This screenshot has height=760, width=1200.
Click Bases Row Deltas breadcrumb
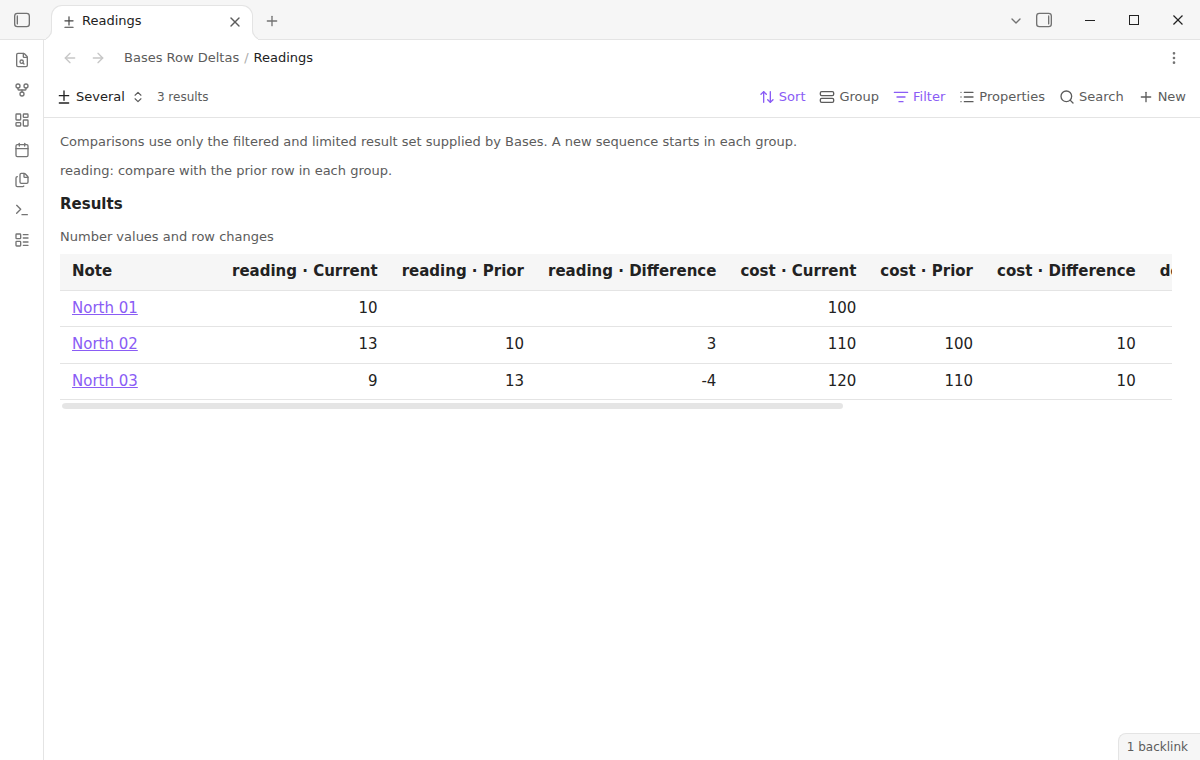tap(182, 58)
